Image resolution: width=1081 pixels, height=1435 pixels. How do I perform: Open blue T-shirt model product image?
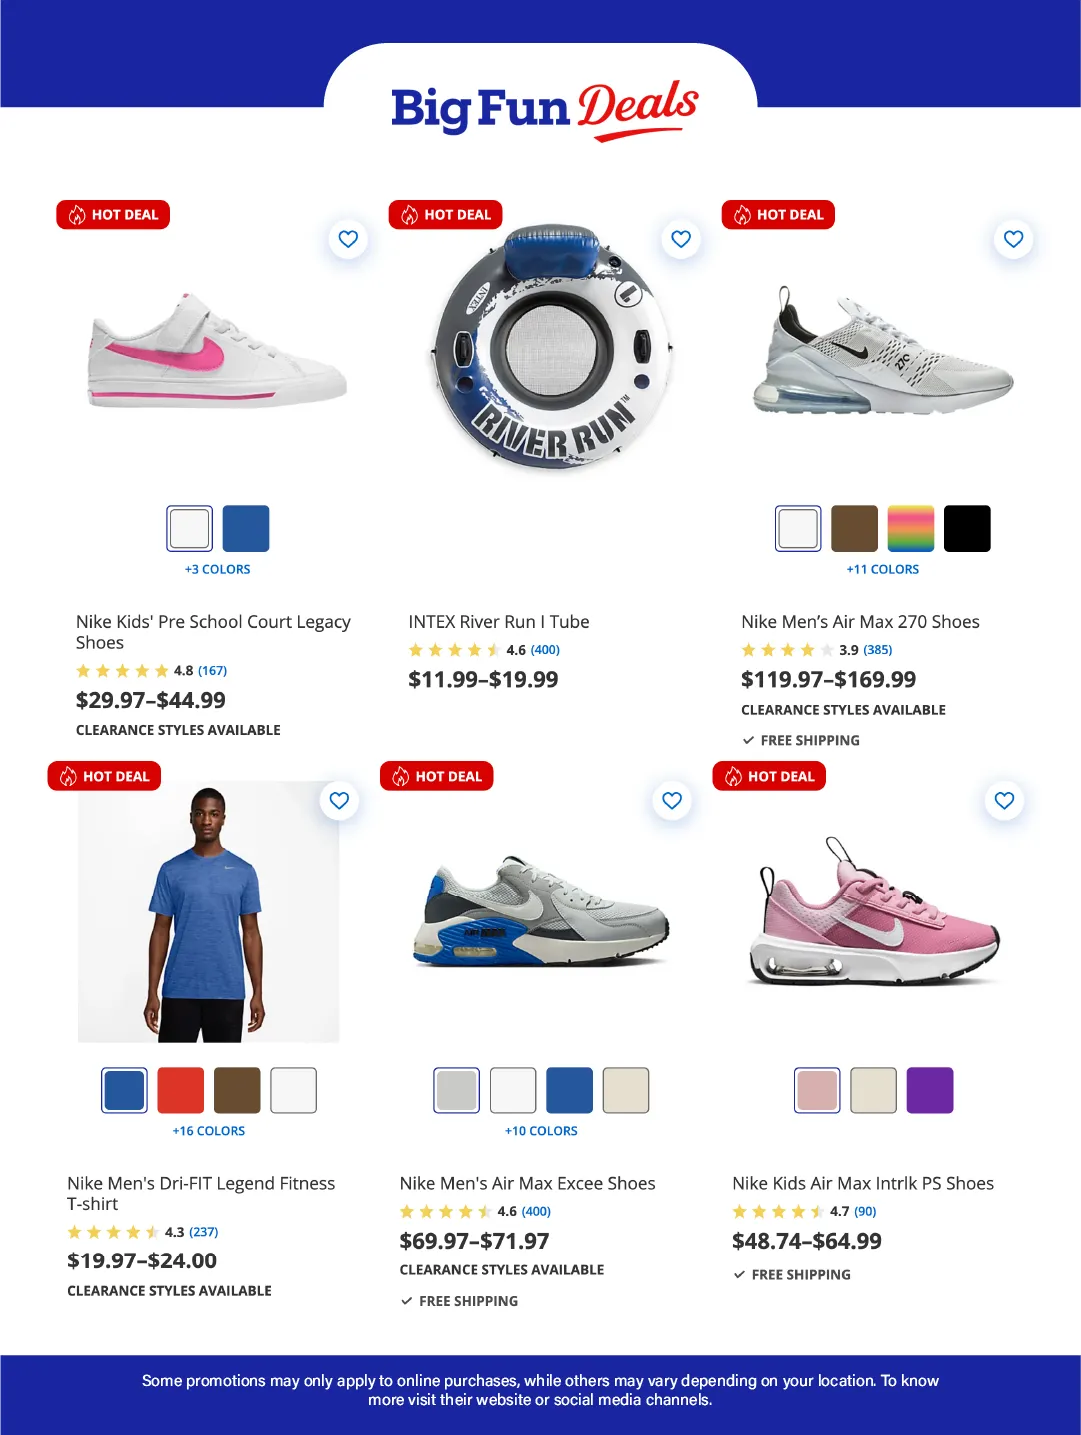[209, 912]
